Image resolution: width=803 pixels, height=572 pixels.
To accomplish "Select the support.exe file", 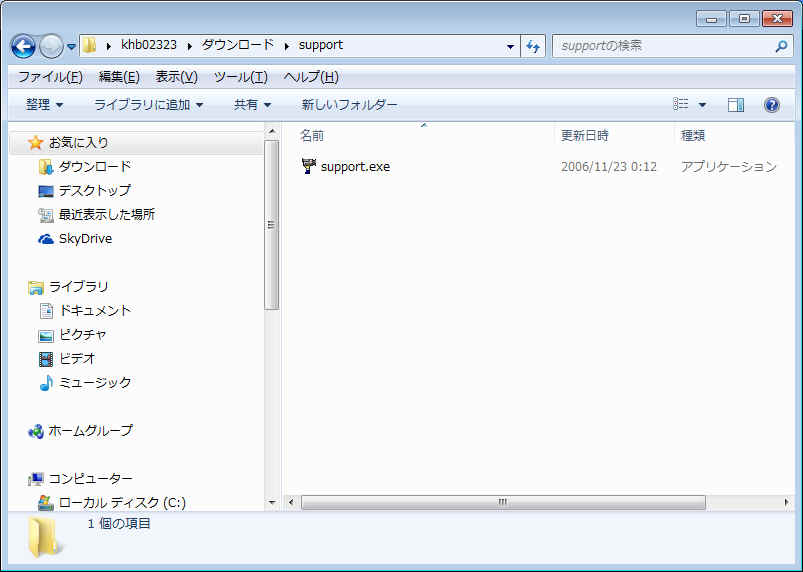I will 355,167.
